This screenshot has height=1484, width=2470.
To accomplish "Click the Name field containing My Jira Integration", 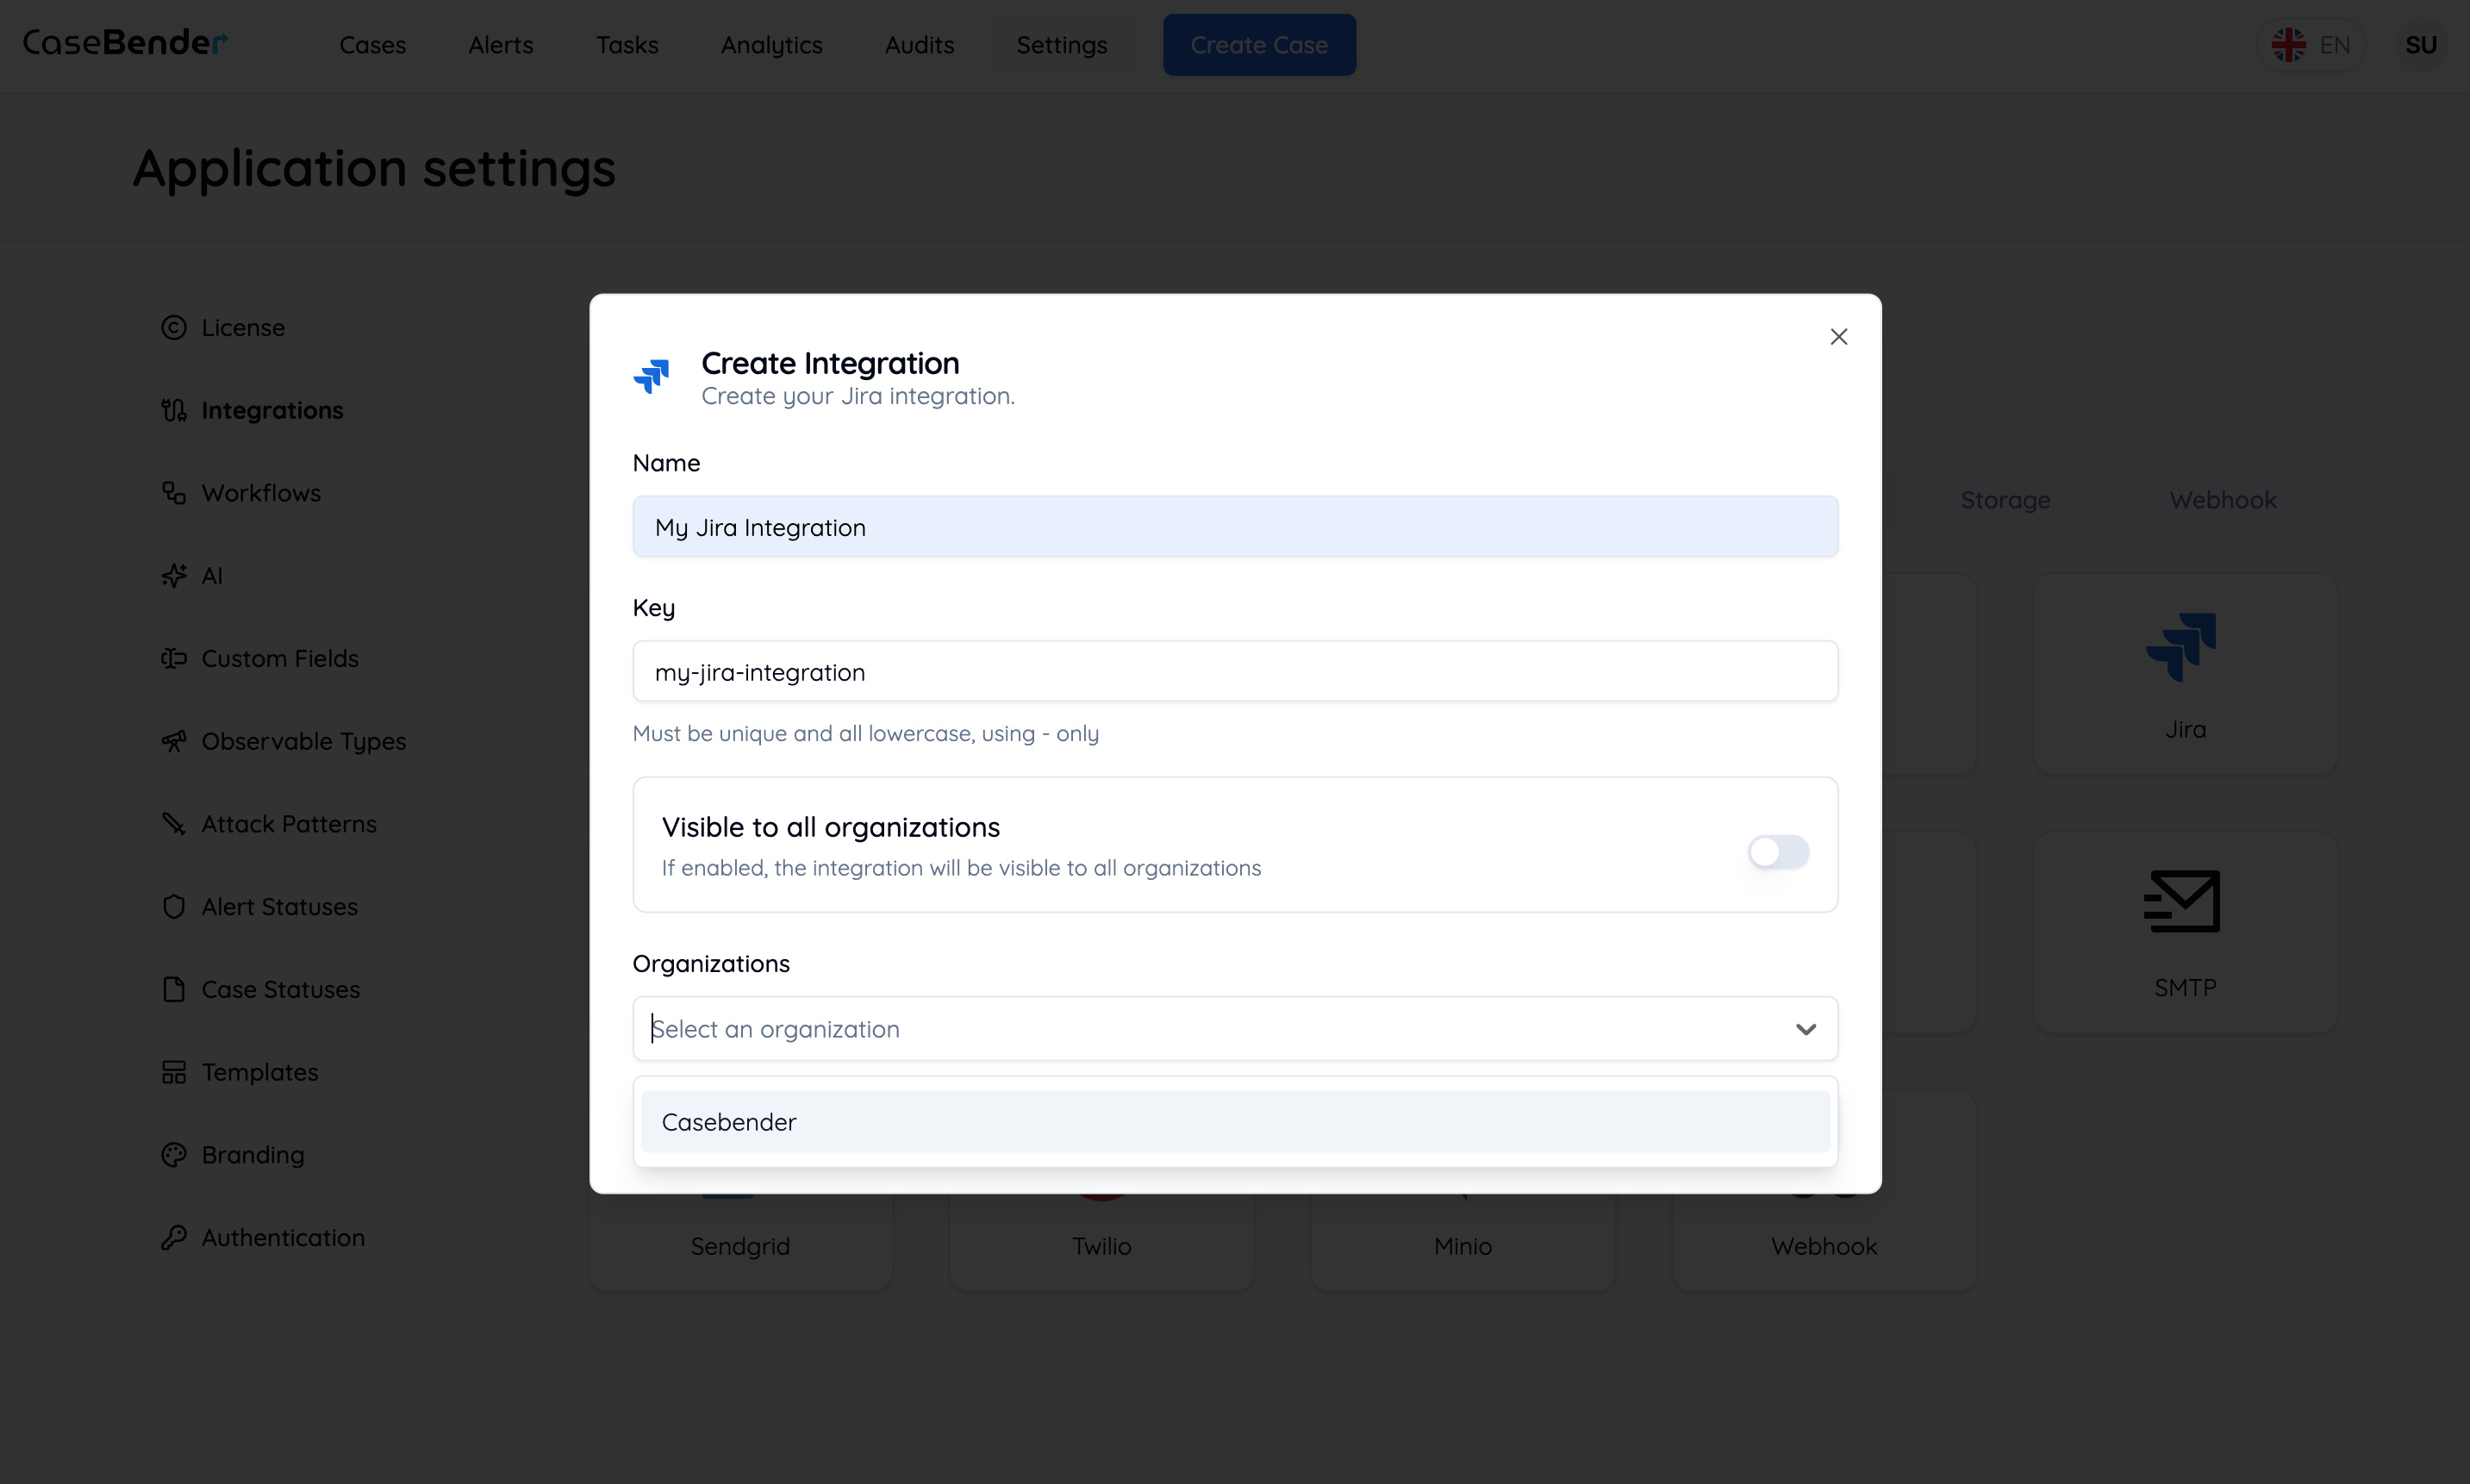I will [x=1233, y=526].
